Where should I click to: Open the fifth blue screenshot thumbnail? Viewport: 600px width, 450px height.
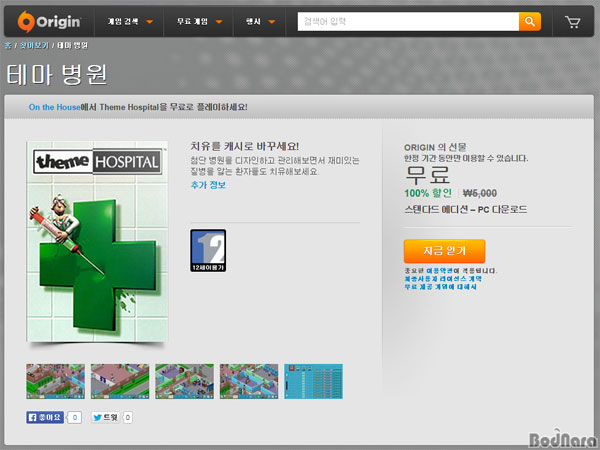[x=313, y=382]
